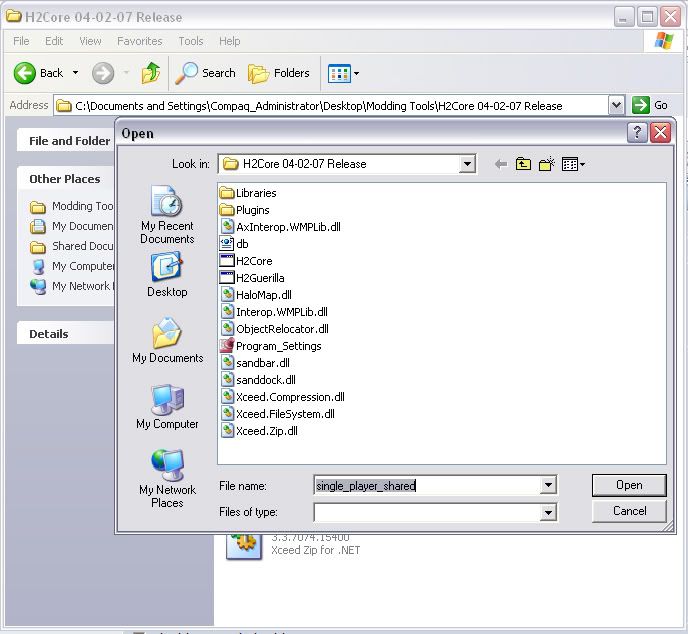Screen dimensions: 688x634
Task: Select the db file
Action: click(234, 244)
